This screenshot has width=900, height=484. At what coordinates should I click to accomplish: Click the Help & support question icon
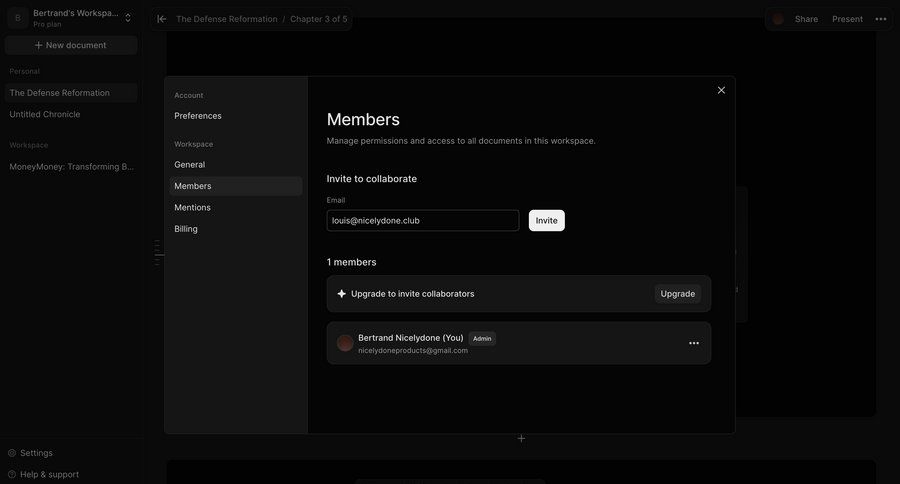tap(11, 474)
